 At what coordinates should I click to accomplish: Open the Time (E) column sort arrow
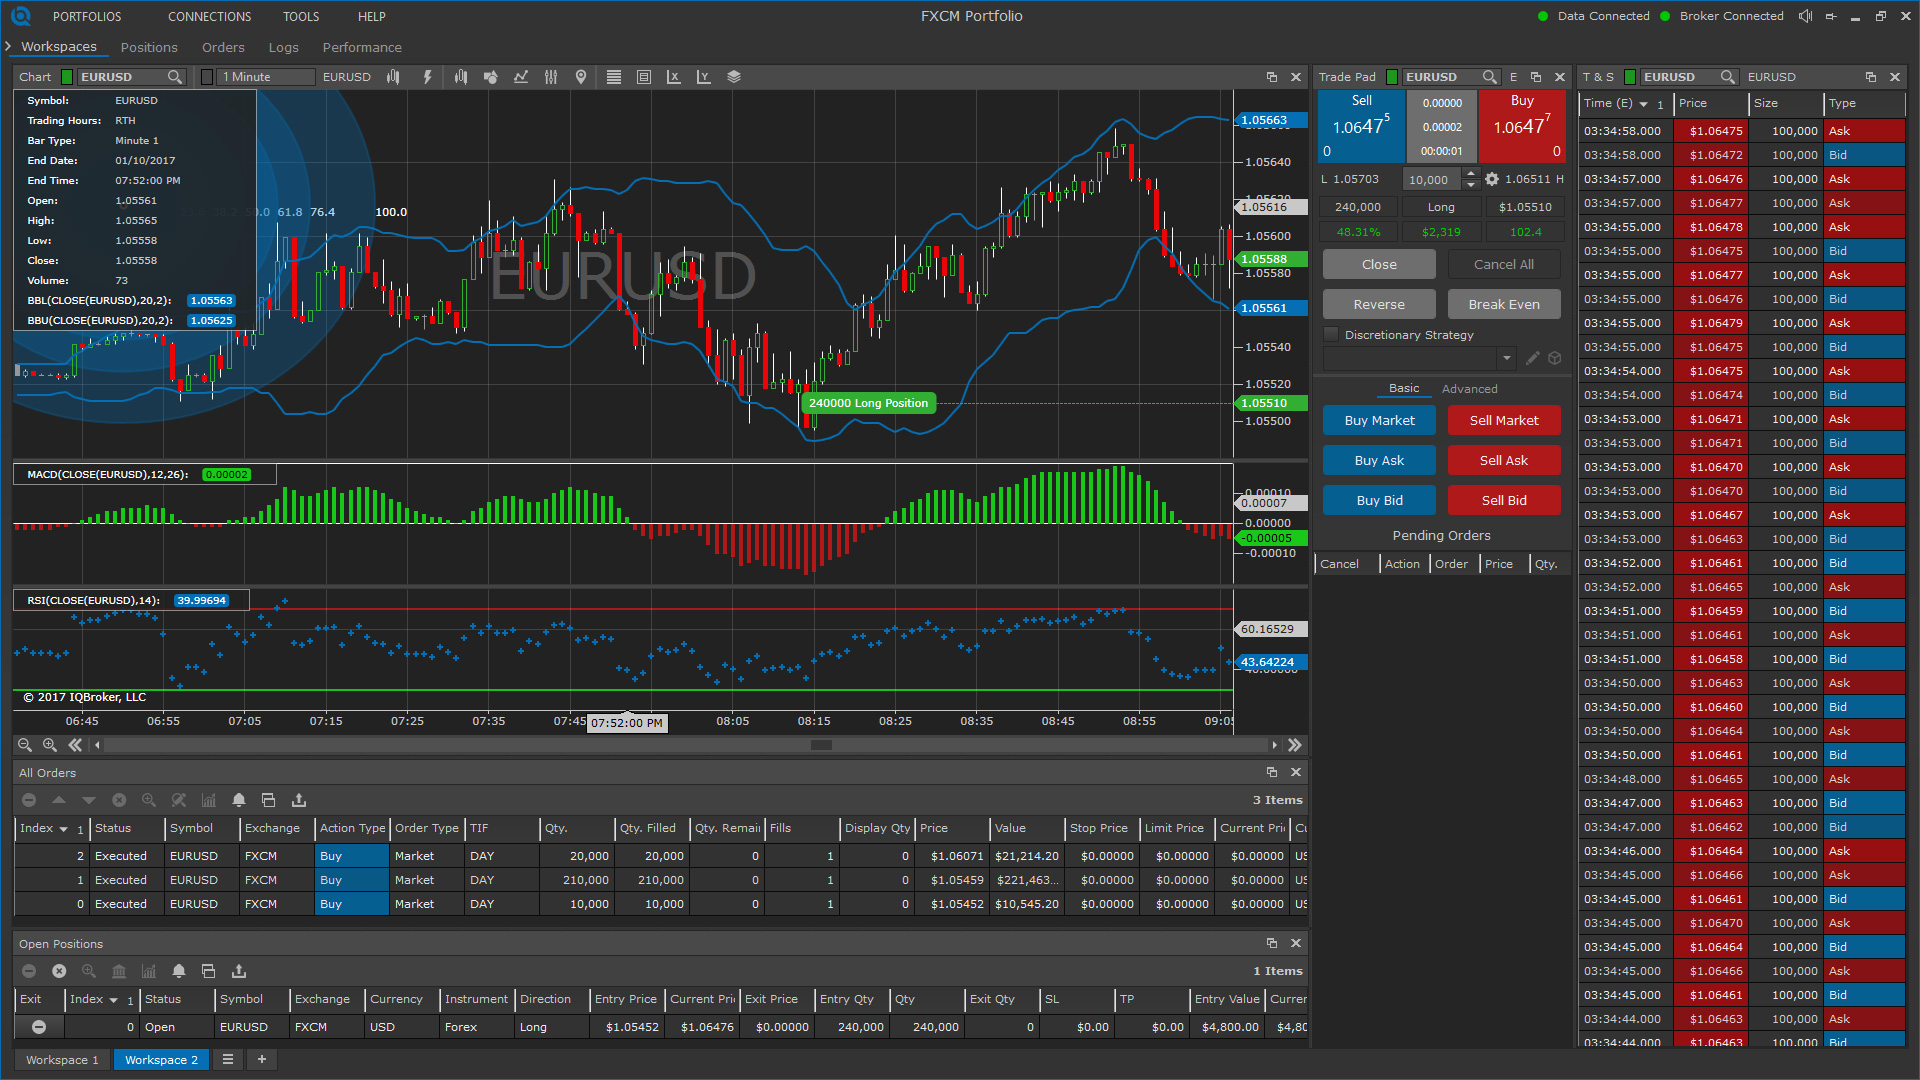(1643, 104)
